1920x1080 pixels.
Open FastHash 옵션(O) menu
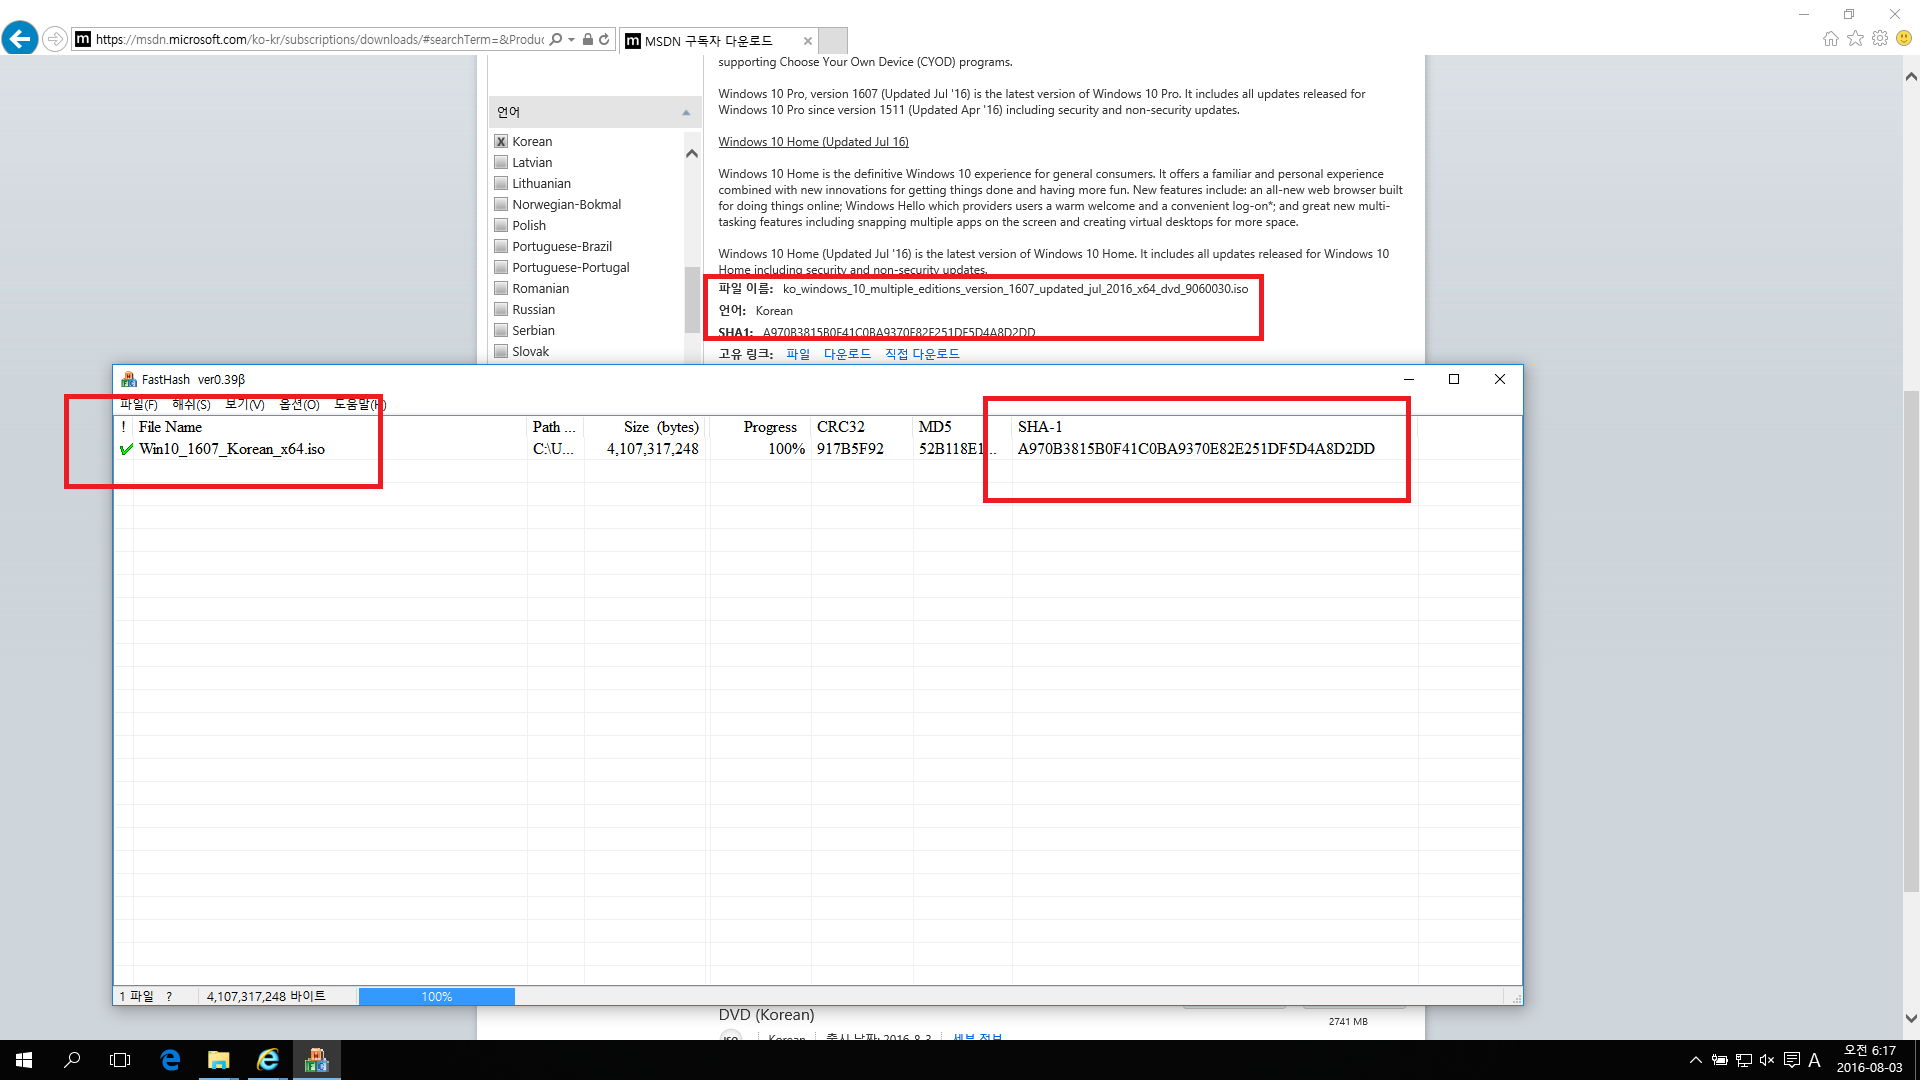299,404
